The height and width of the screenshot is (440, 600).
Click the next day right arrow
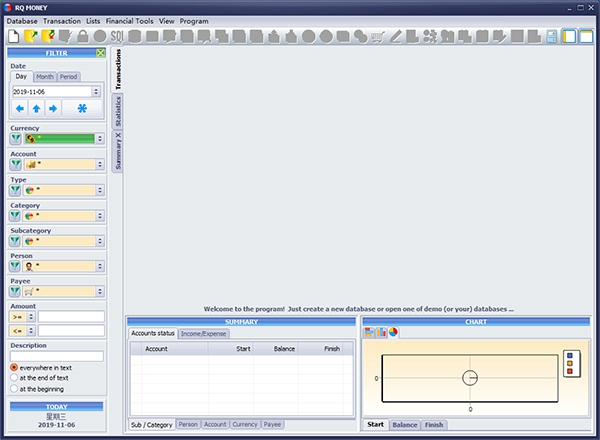pos(52,107)
